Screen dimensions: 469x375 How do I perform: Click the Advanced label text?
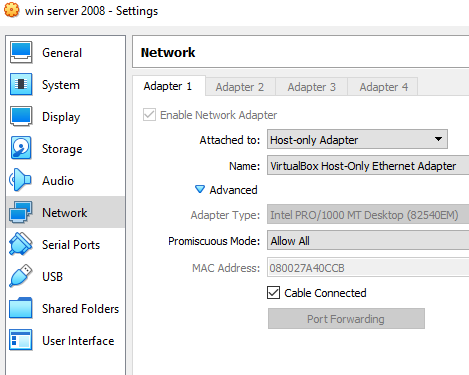[x=233, y=190]
